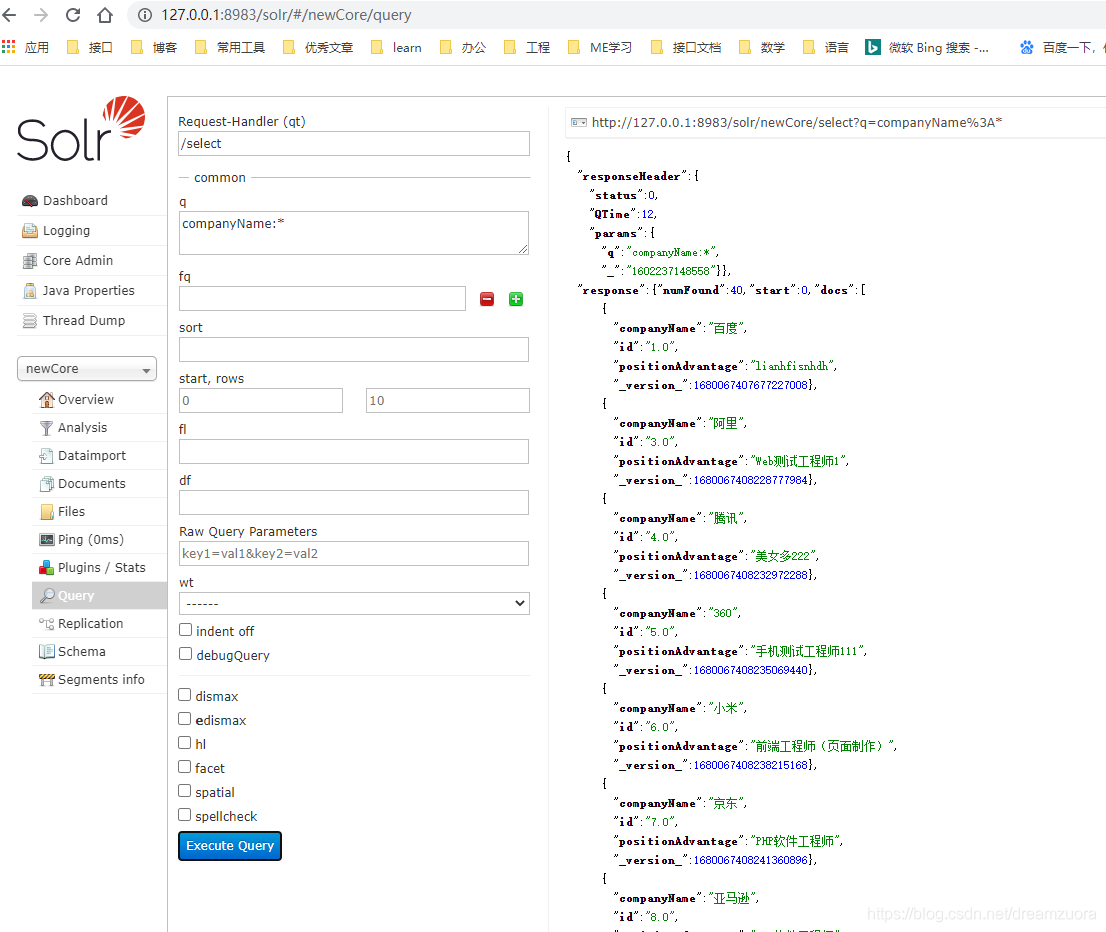Click the Ping monitor icon
Viewport: 1106px width, 932px height.
click(47, 540)
